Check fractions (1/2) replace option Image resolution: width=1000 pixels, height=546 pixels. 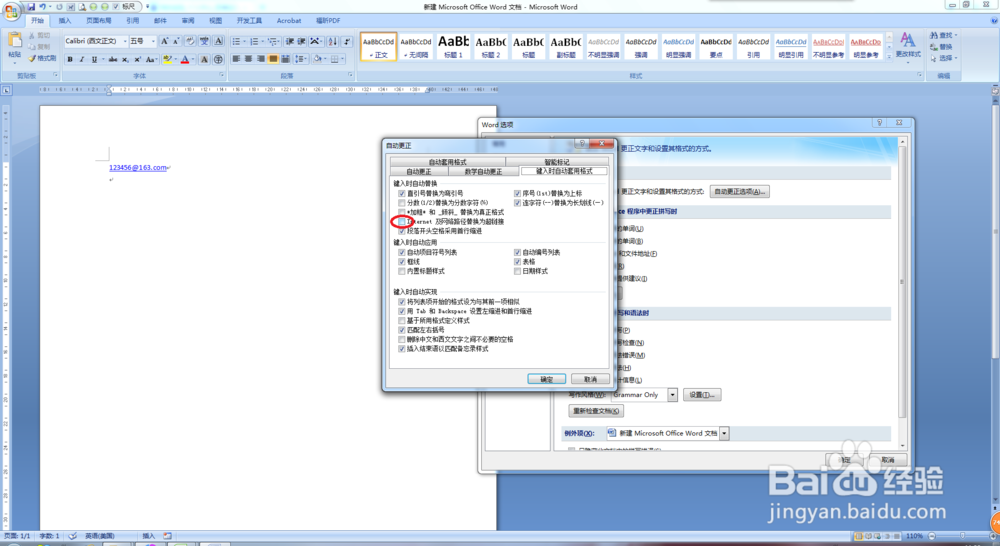[402, 203]
